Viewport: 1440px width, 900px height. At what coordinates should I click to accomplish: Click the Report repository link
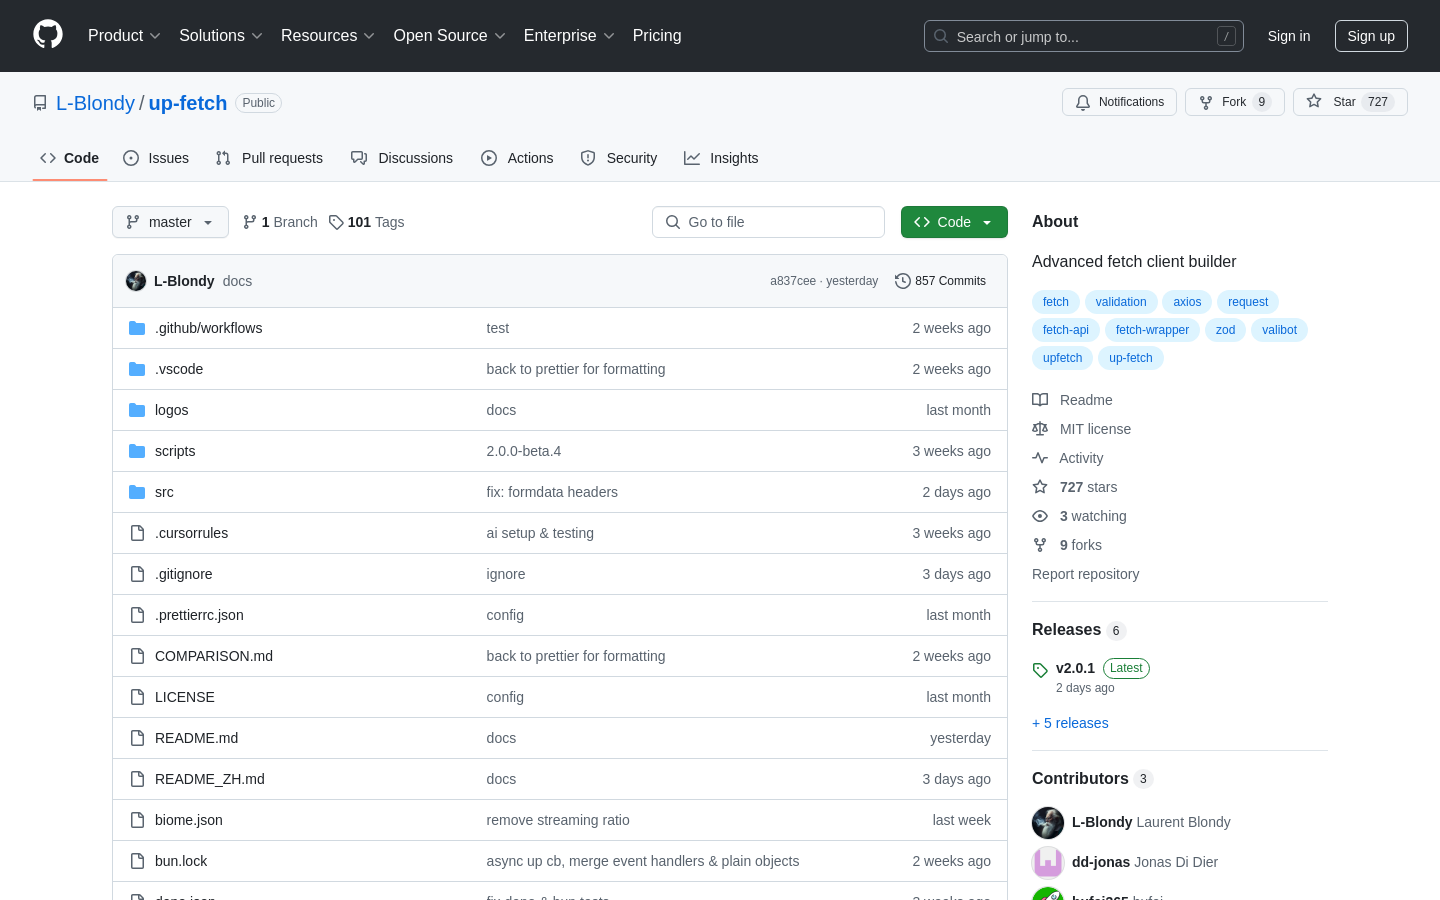coord(1085,574)
